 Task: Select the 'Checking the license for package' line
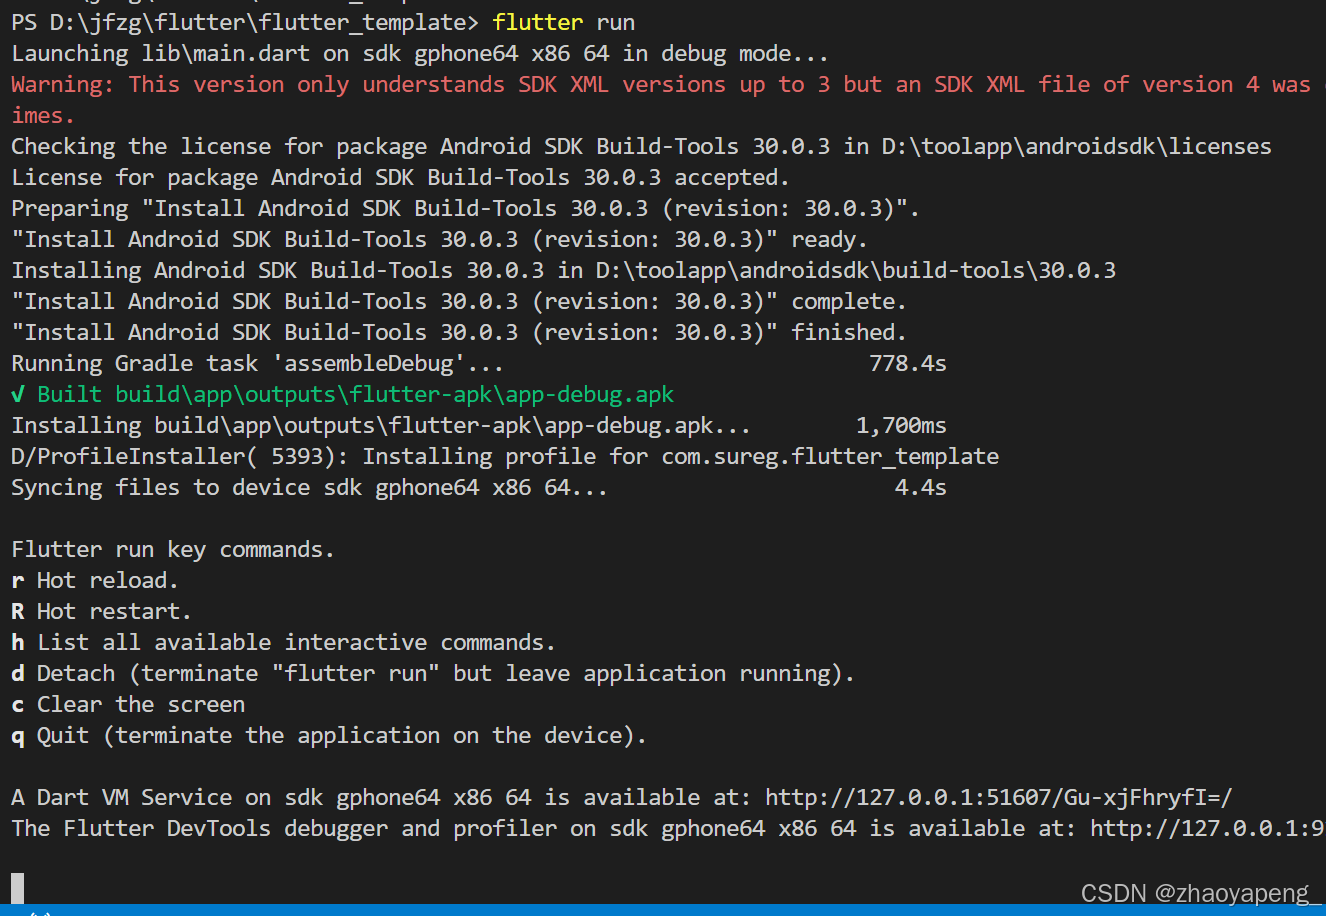click(641, 146)
